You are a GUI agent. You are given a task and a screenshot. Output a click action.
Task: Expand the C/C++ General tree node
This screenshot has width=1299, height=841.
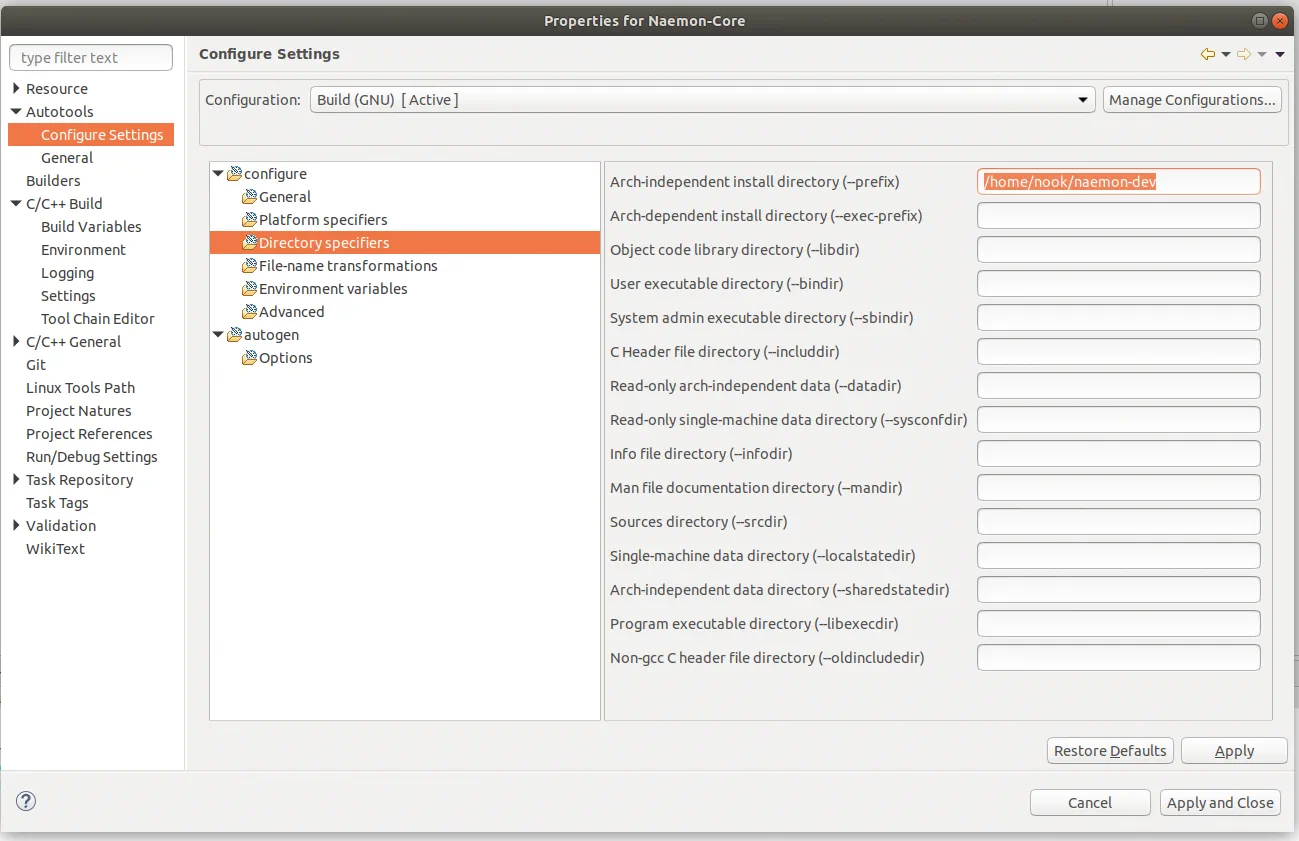(16, 342)
